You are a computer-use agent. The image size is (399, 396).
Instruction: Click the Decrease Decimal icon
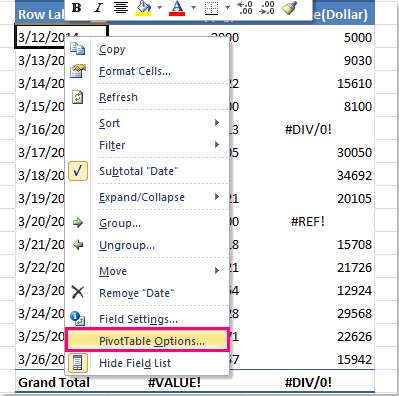pyautogui.click(x=267, y=8)
